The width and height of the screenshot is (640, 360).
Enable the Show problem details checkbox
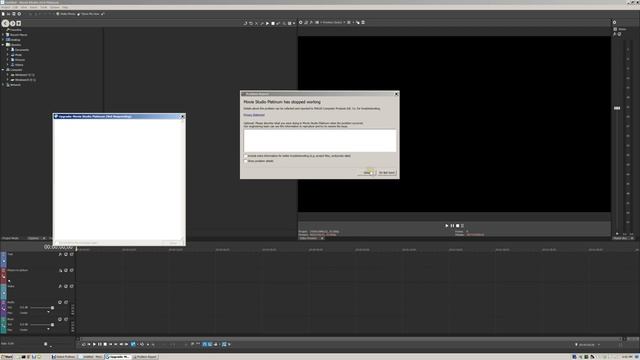[246, 161]
